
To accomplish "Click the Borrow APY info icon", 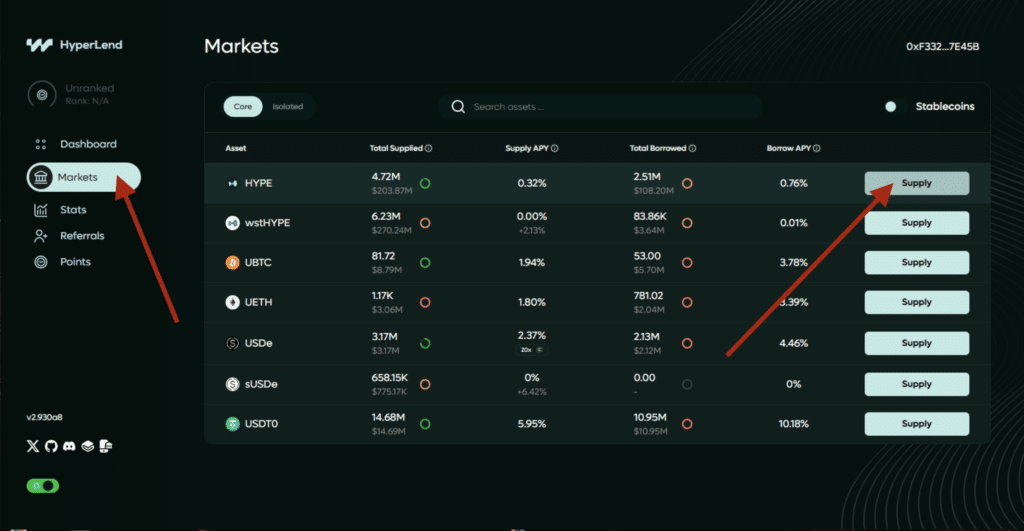I will coord(816,148).
